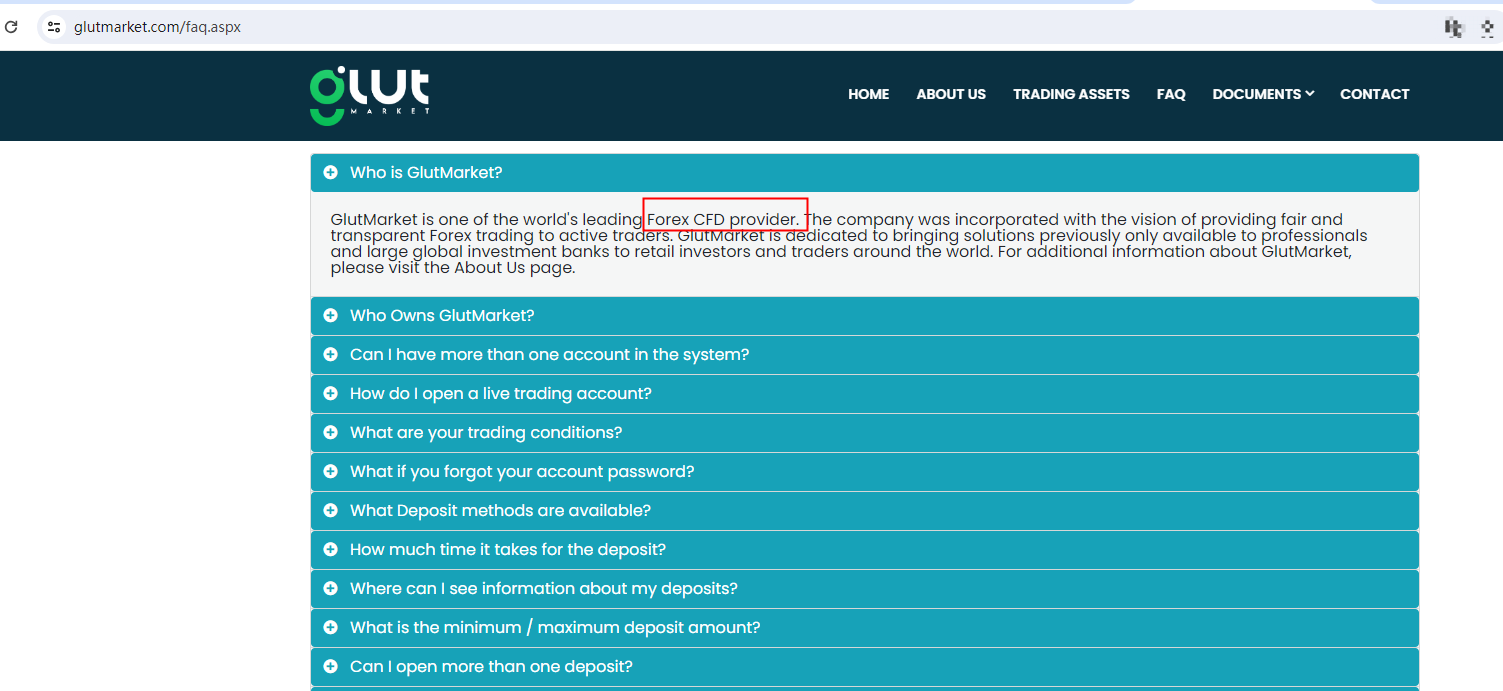
Task: Collapse the 'Who is GlutMarket?' section
Action: 865,173
